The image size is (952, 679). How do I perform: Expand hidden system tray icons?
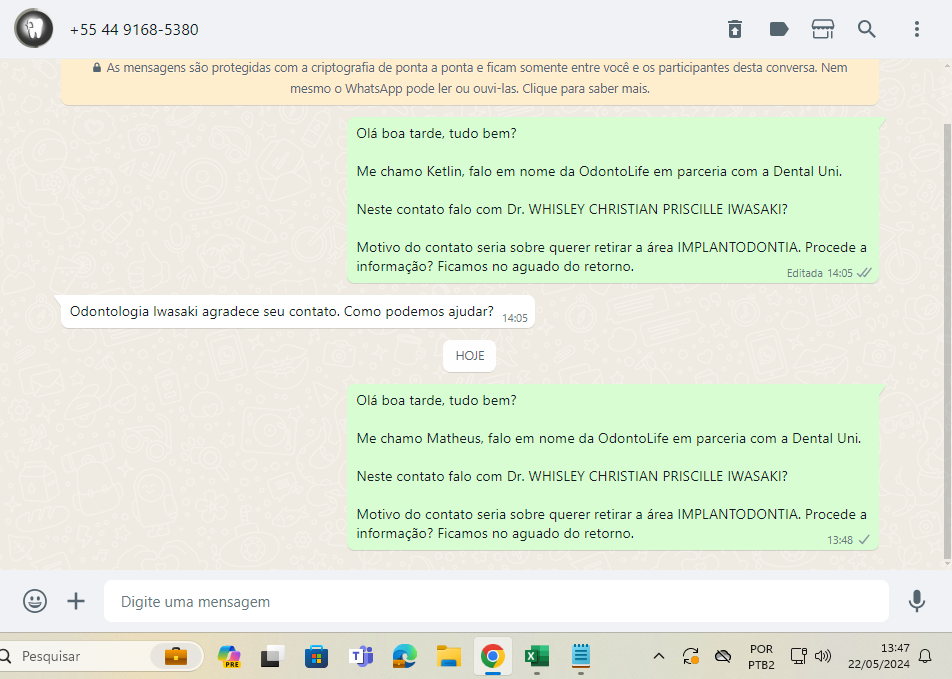click(x=659, y=656)
